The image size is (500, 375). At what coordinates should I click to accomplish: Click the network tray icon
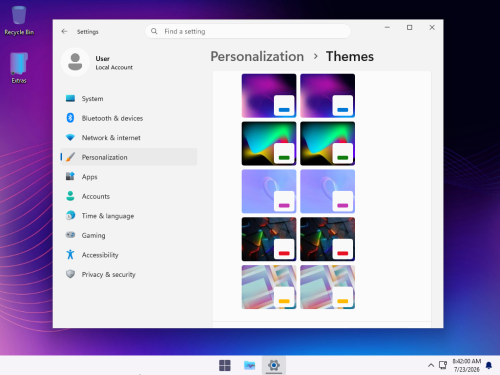click(x=443, y=365)
